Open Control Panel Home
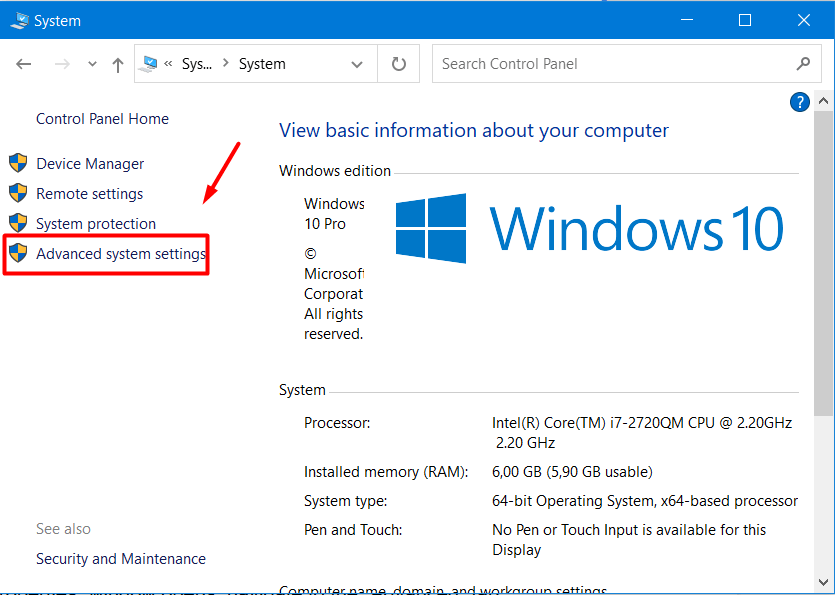The image size is (835, 595). [x=102, y=119]
